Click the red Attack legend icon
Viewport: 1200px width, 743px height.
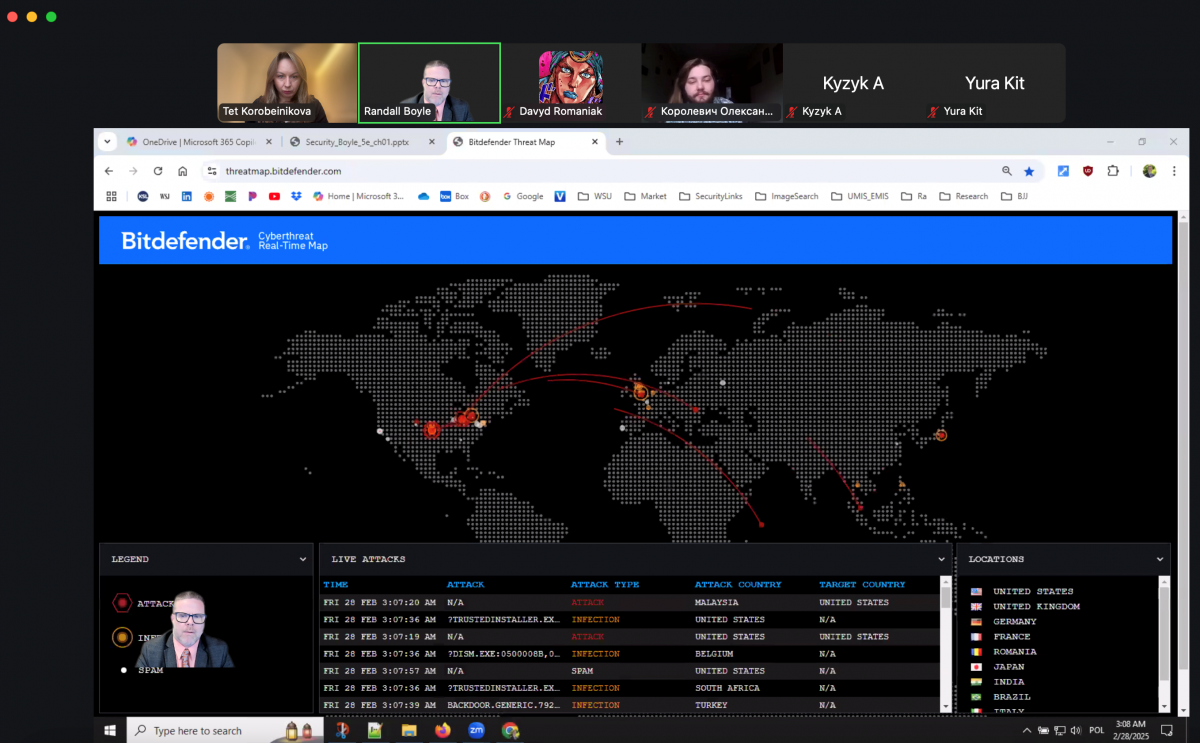[x=122, y=603]
